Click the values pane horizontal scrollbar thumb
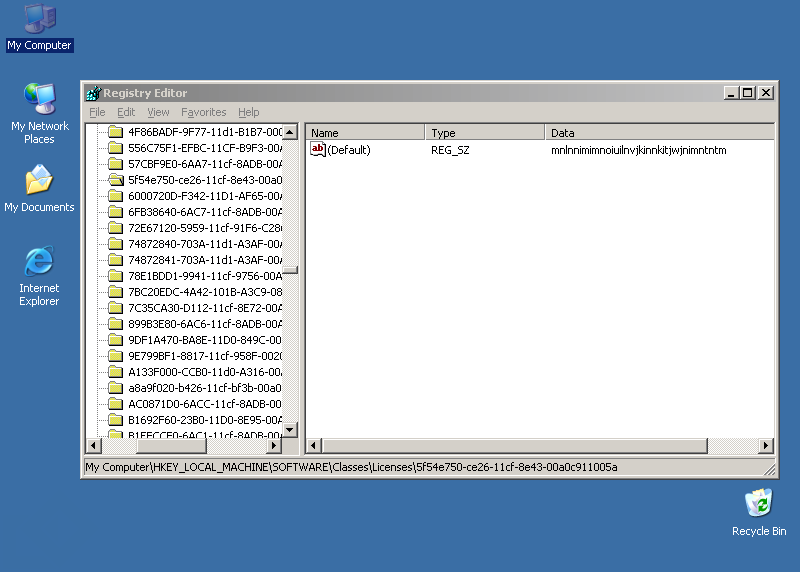800x572 pixels. 514,445
